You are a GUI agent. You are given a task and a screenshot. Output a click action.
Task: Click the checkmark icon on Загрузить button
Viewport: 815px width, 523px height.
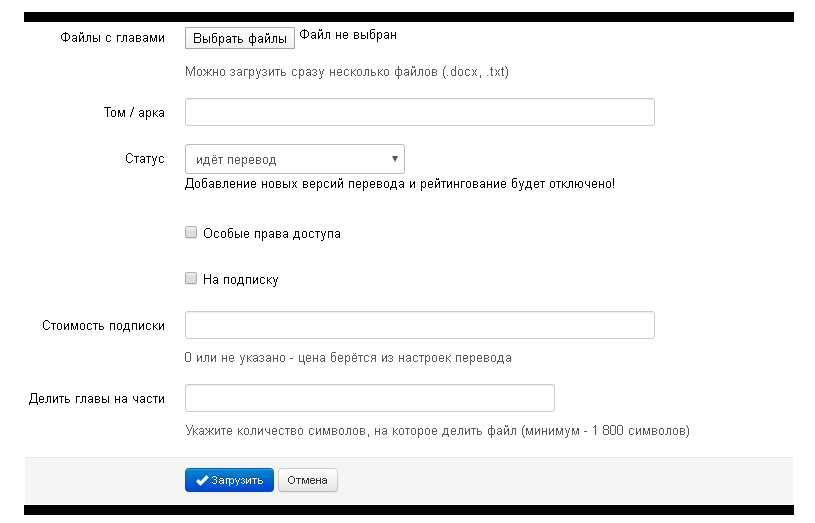pyautogui.click(x=201, y=480)
